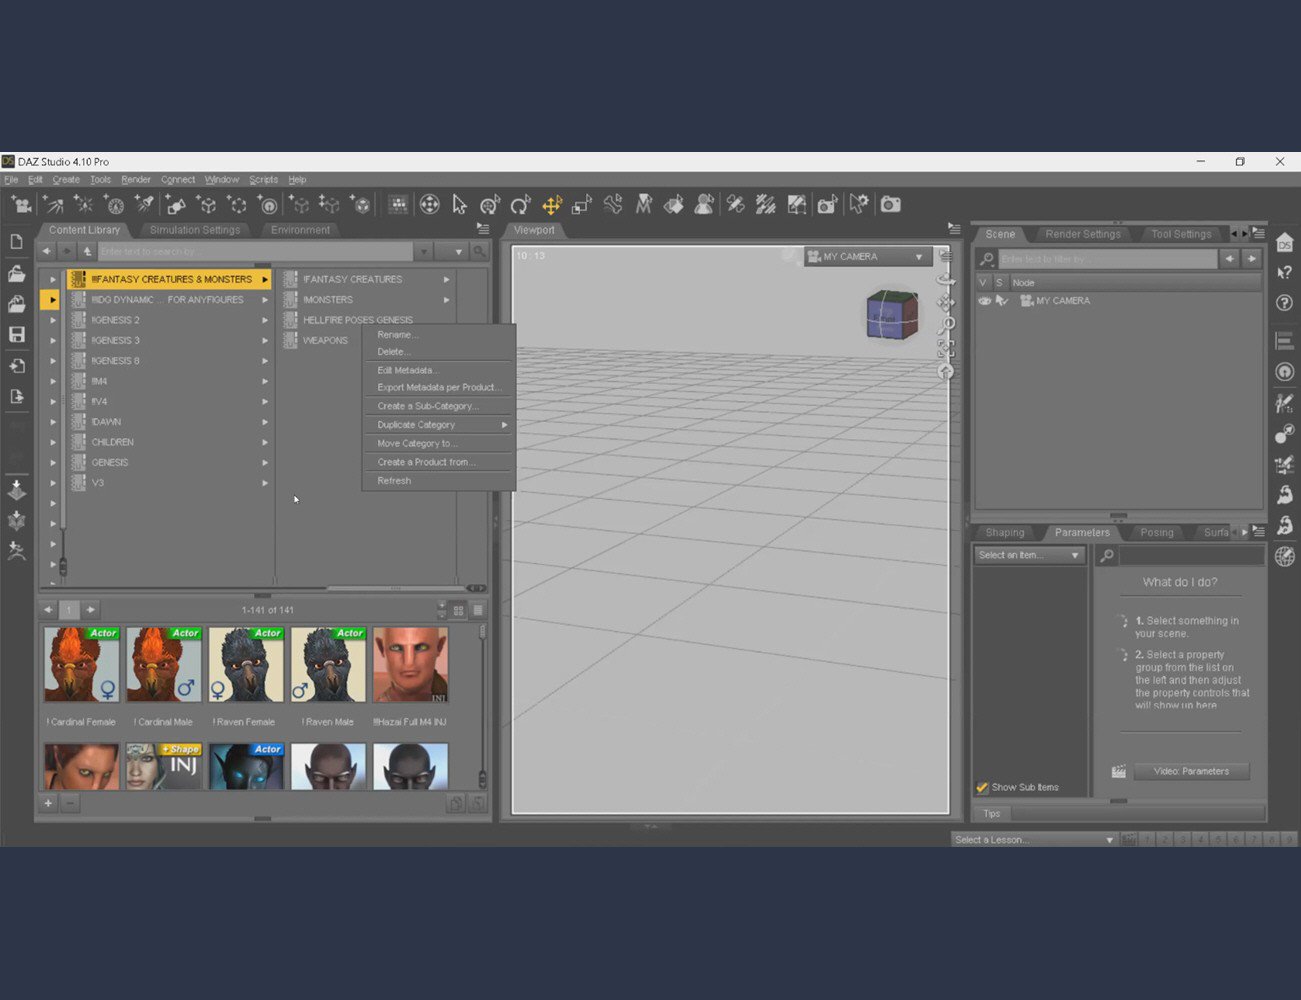Toggle the Show Sub Items checkbox

pos(982,788)
